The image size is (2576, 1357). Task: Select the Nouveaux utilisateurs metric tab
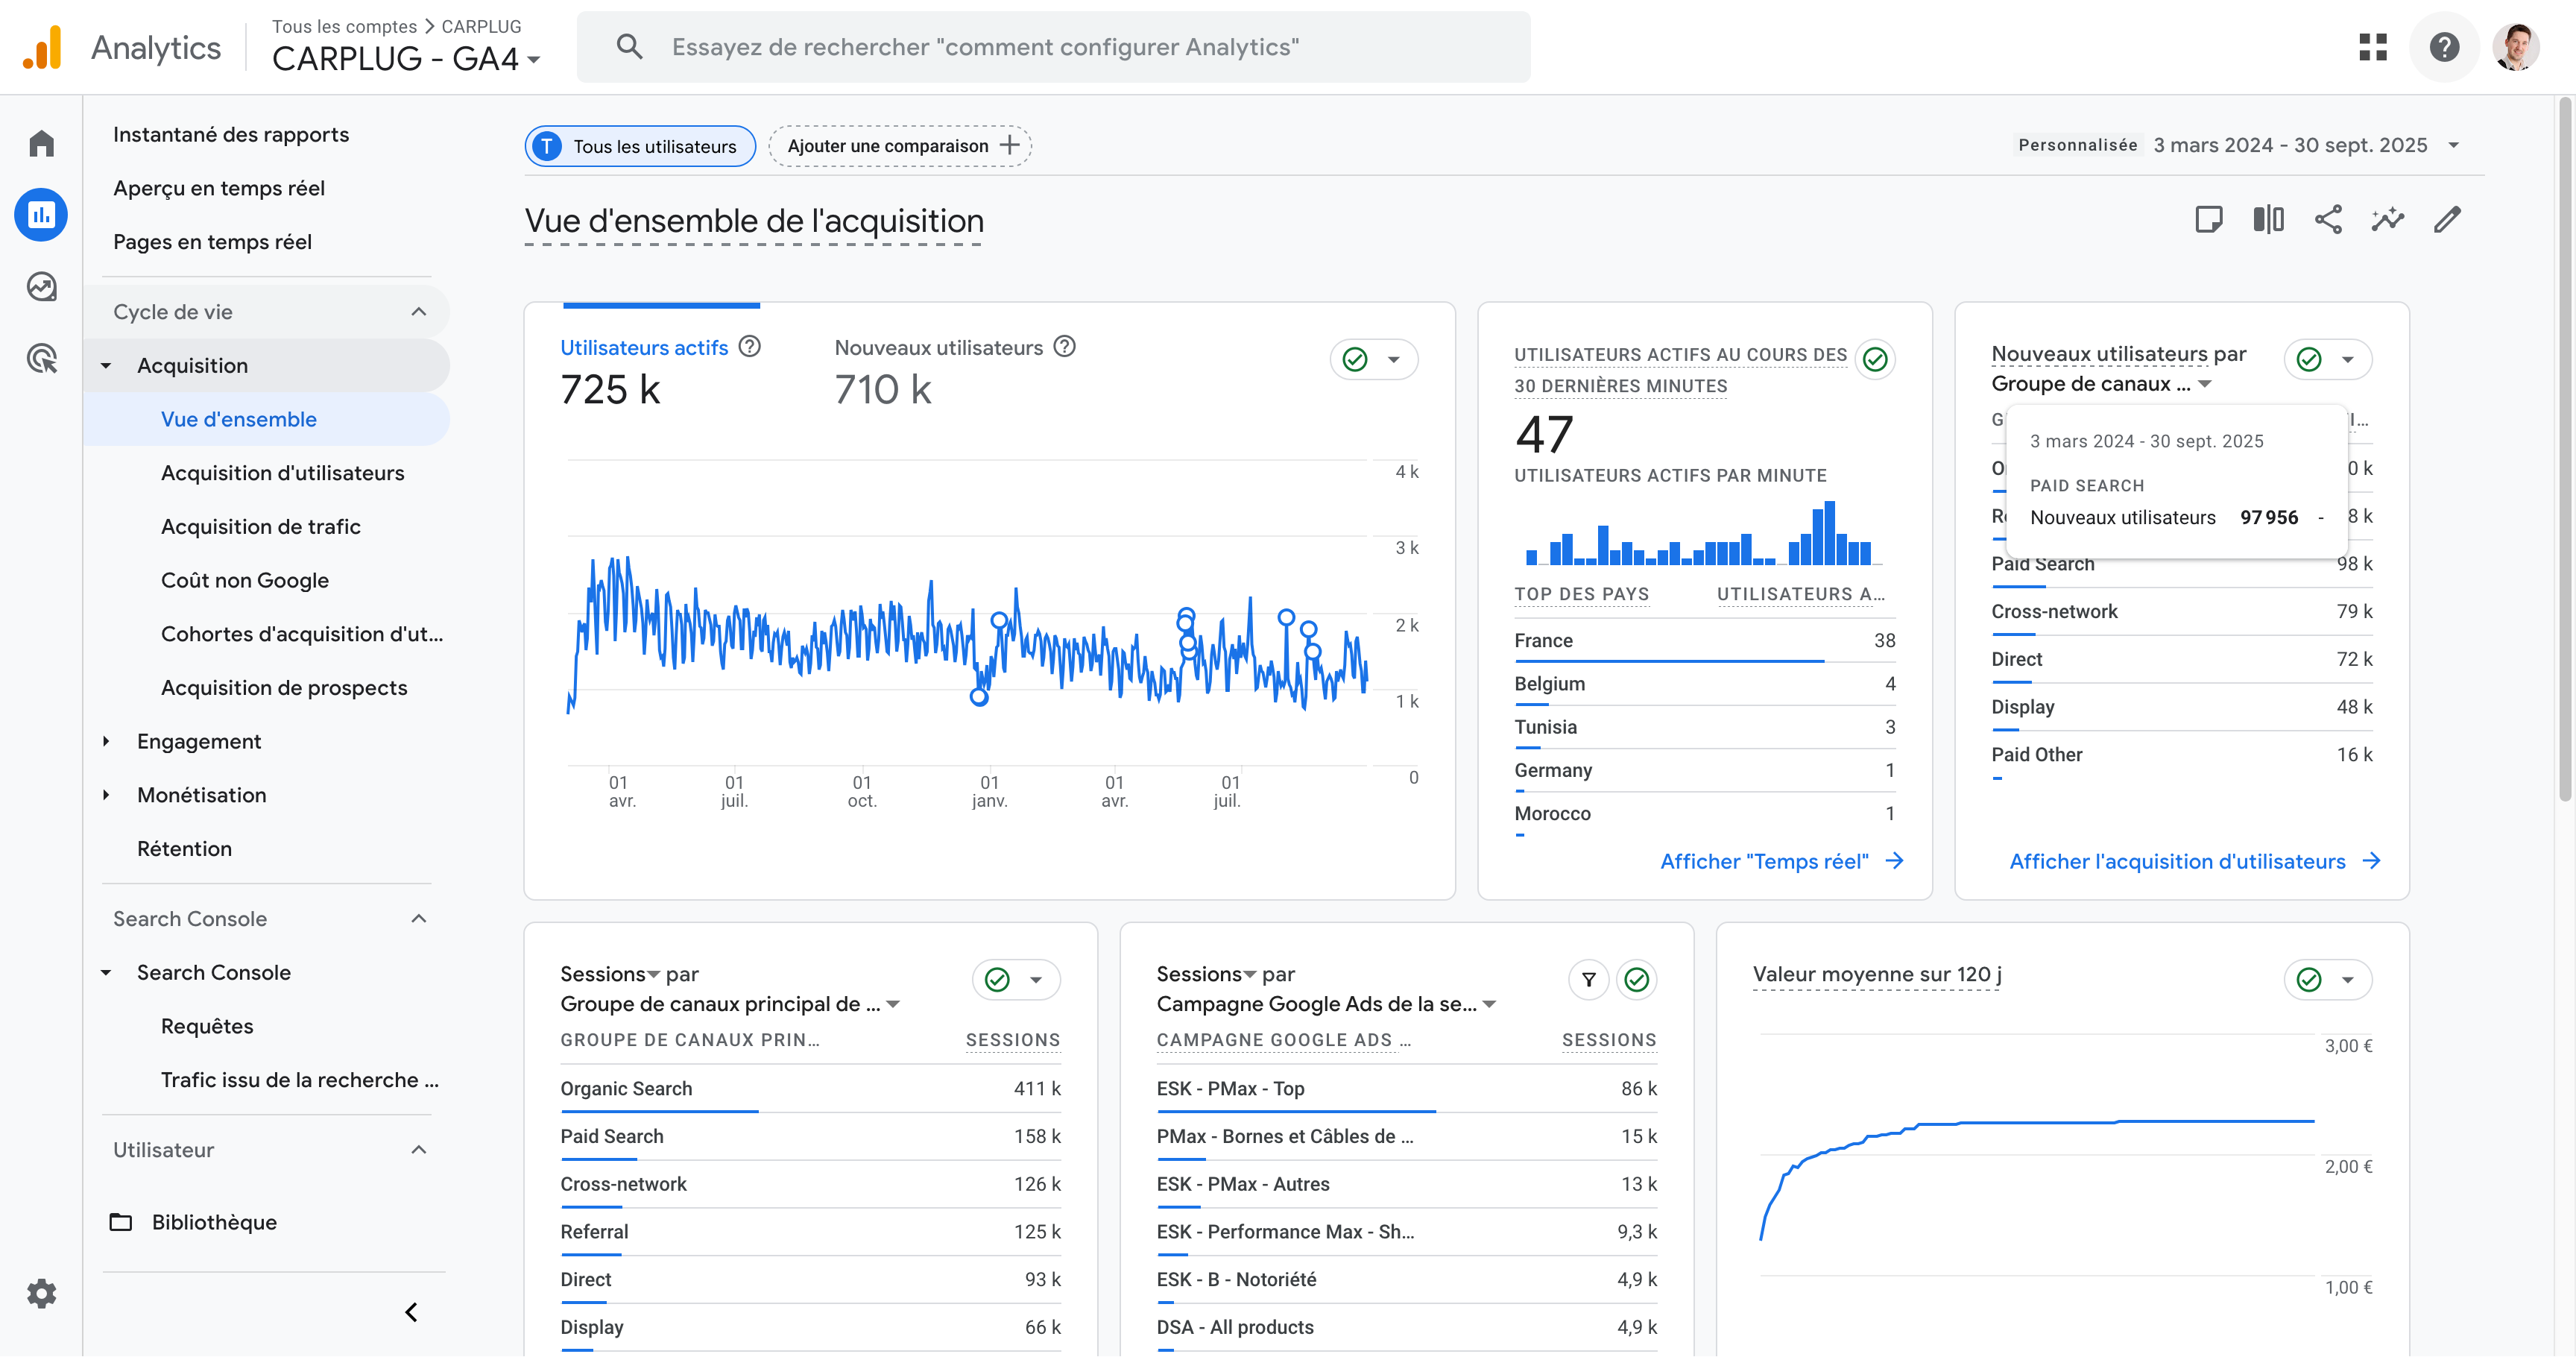[938, 348]
